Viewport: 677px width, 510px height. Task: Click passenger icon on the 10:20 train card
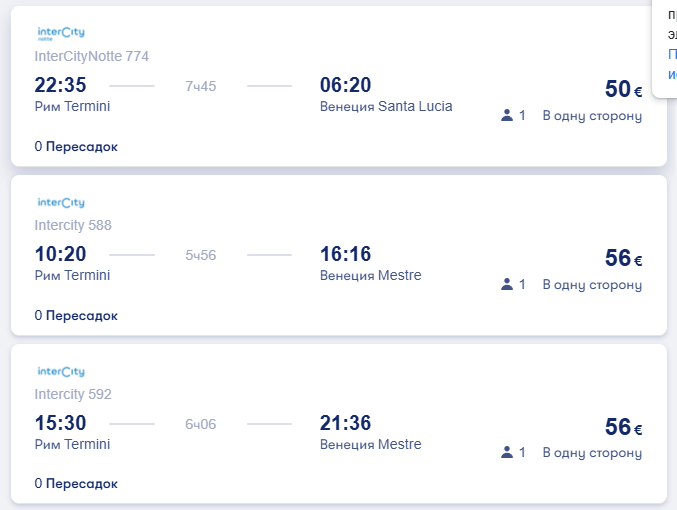coord(507,285)
